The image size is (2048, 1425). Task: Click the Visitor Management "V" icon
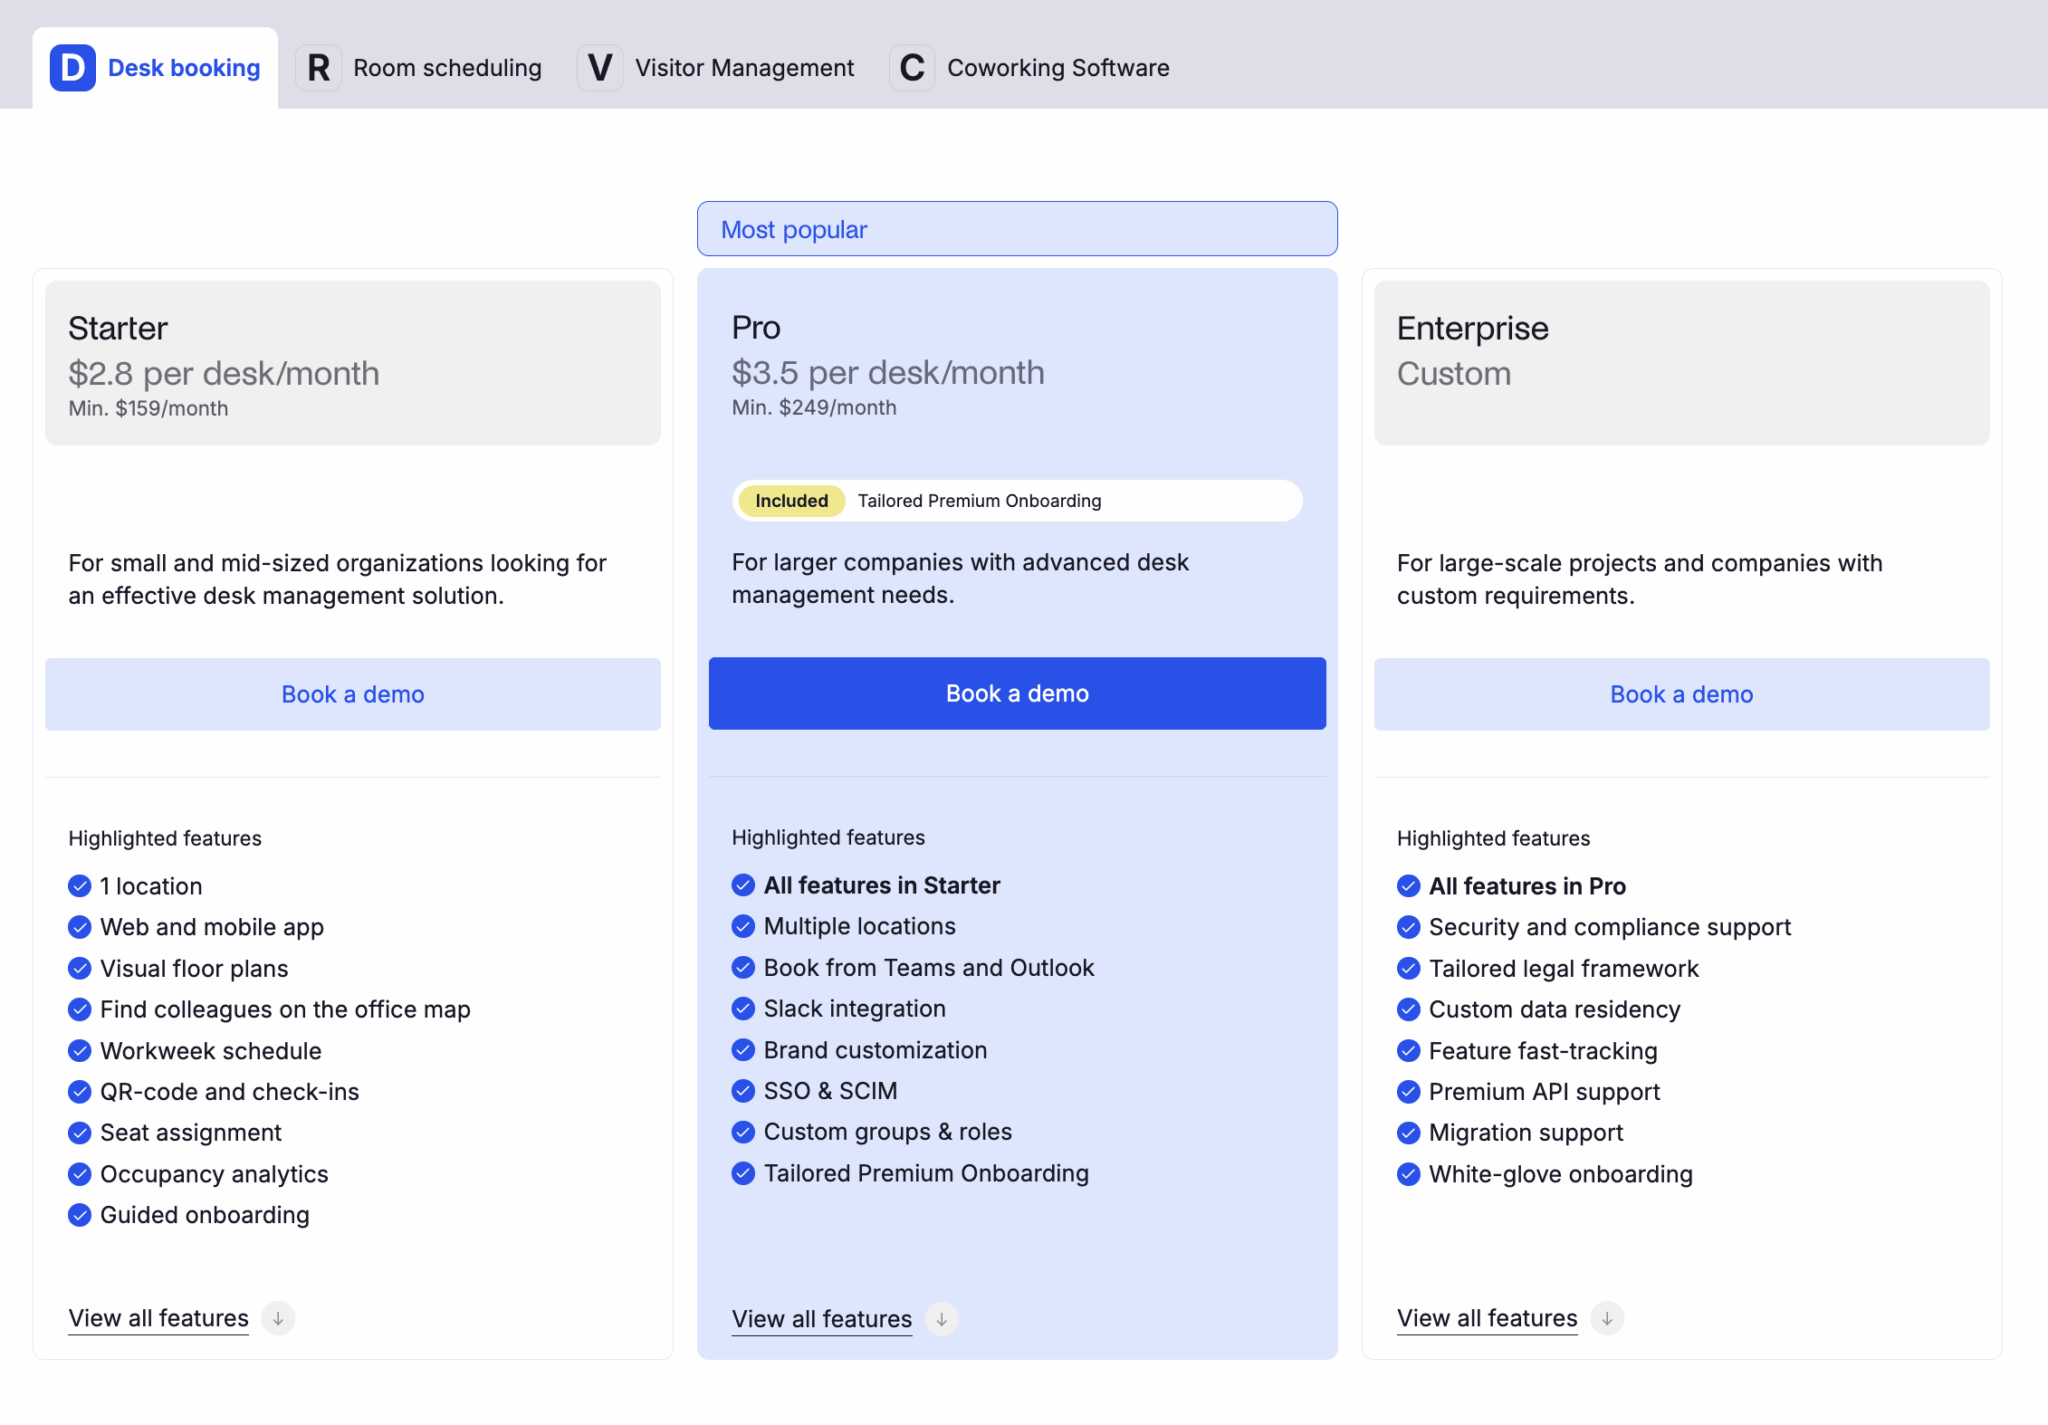(x=600, y=67)
